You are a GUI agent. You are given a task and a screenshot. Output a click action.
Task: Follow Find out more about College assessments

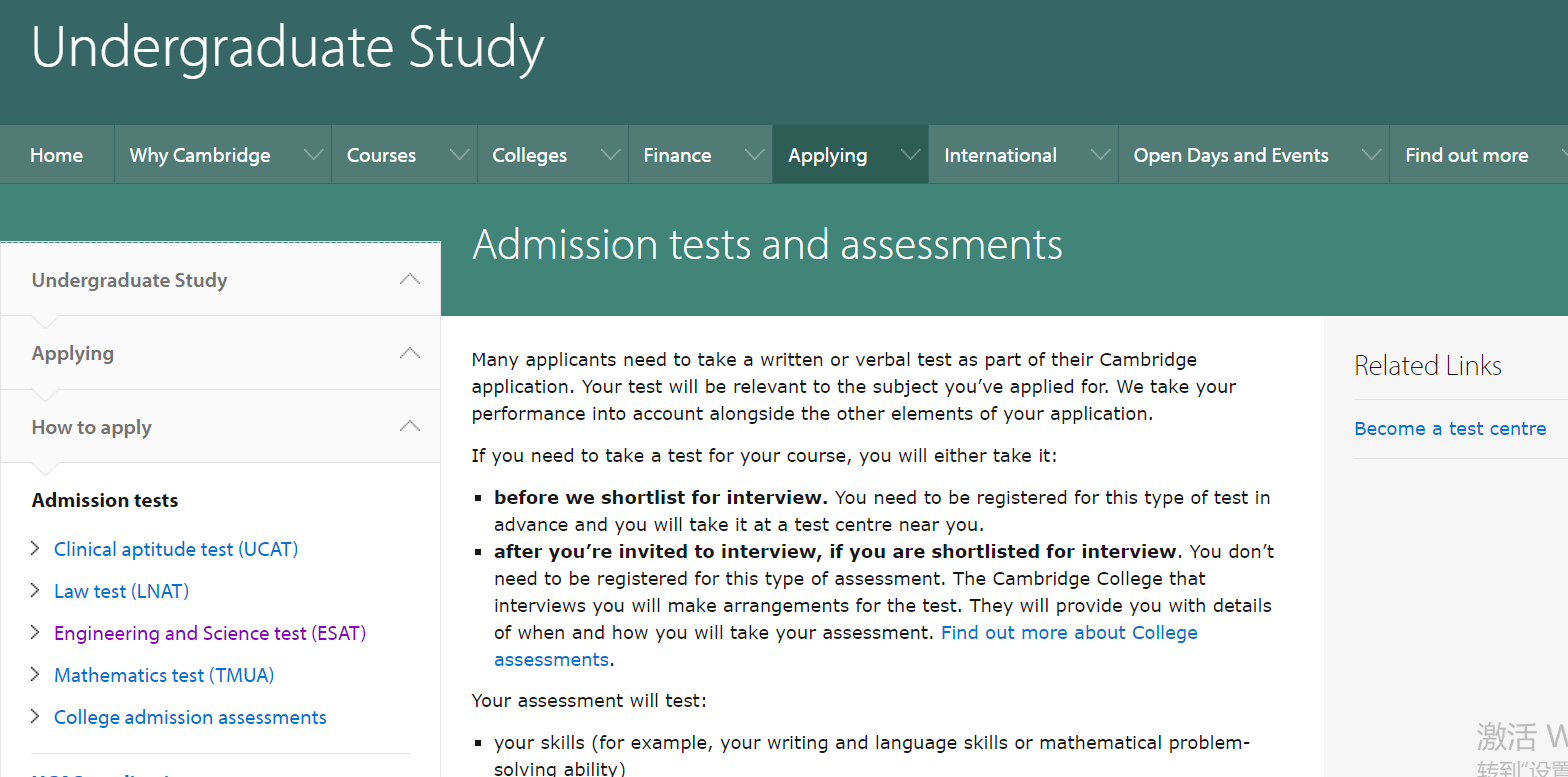tap(1068, 633)
